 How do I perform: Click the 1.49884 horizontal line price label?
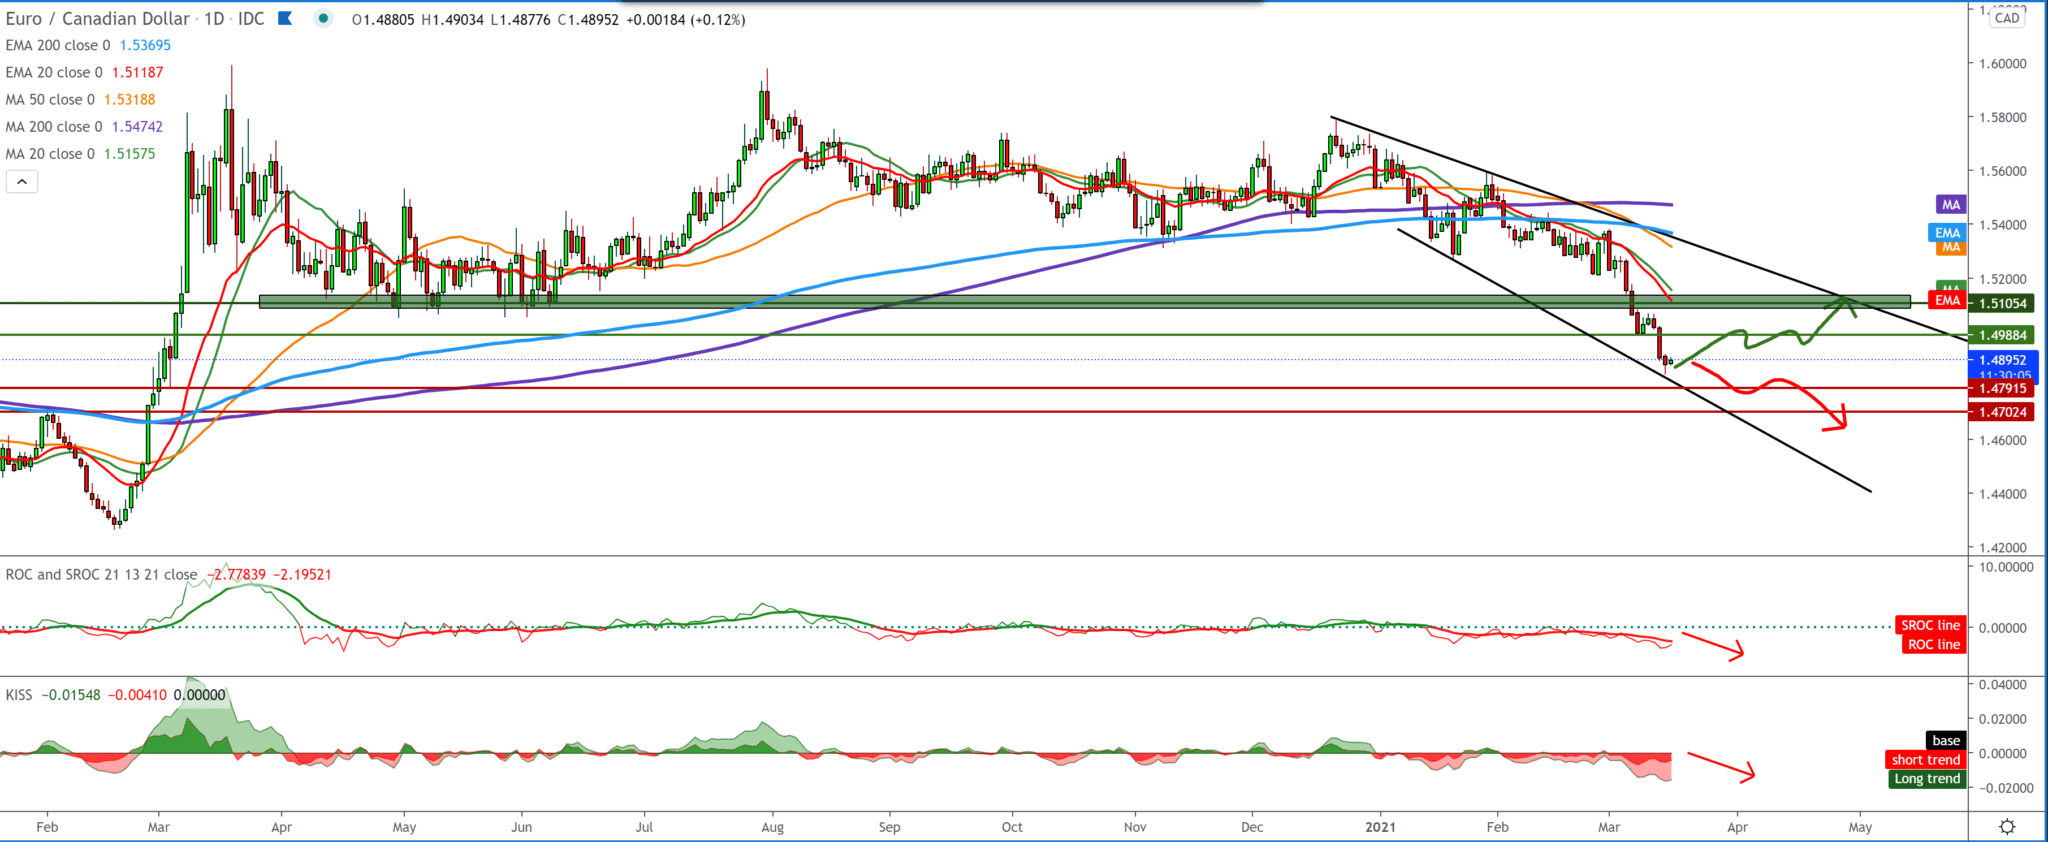2003,335
